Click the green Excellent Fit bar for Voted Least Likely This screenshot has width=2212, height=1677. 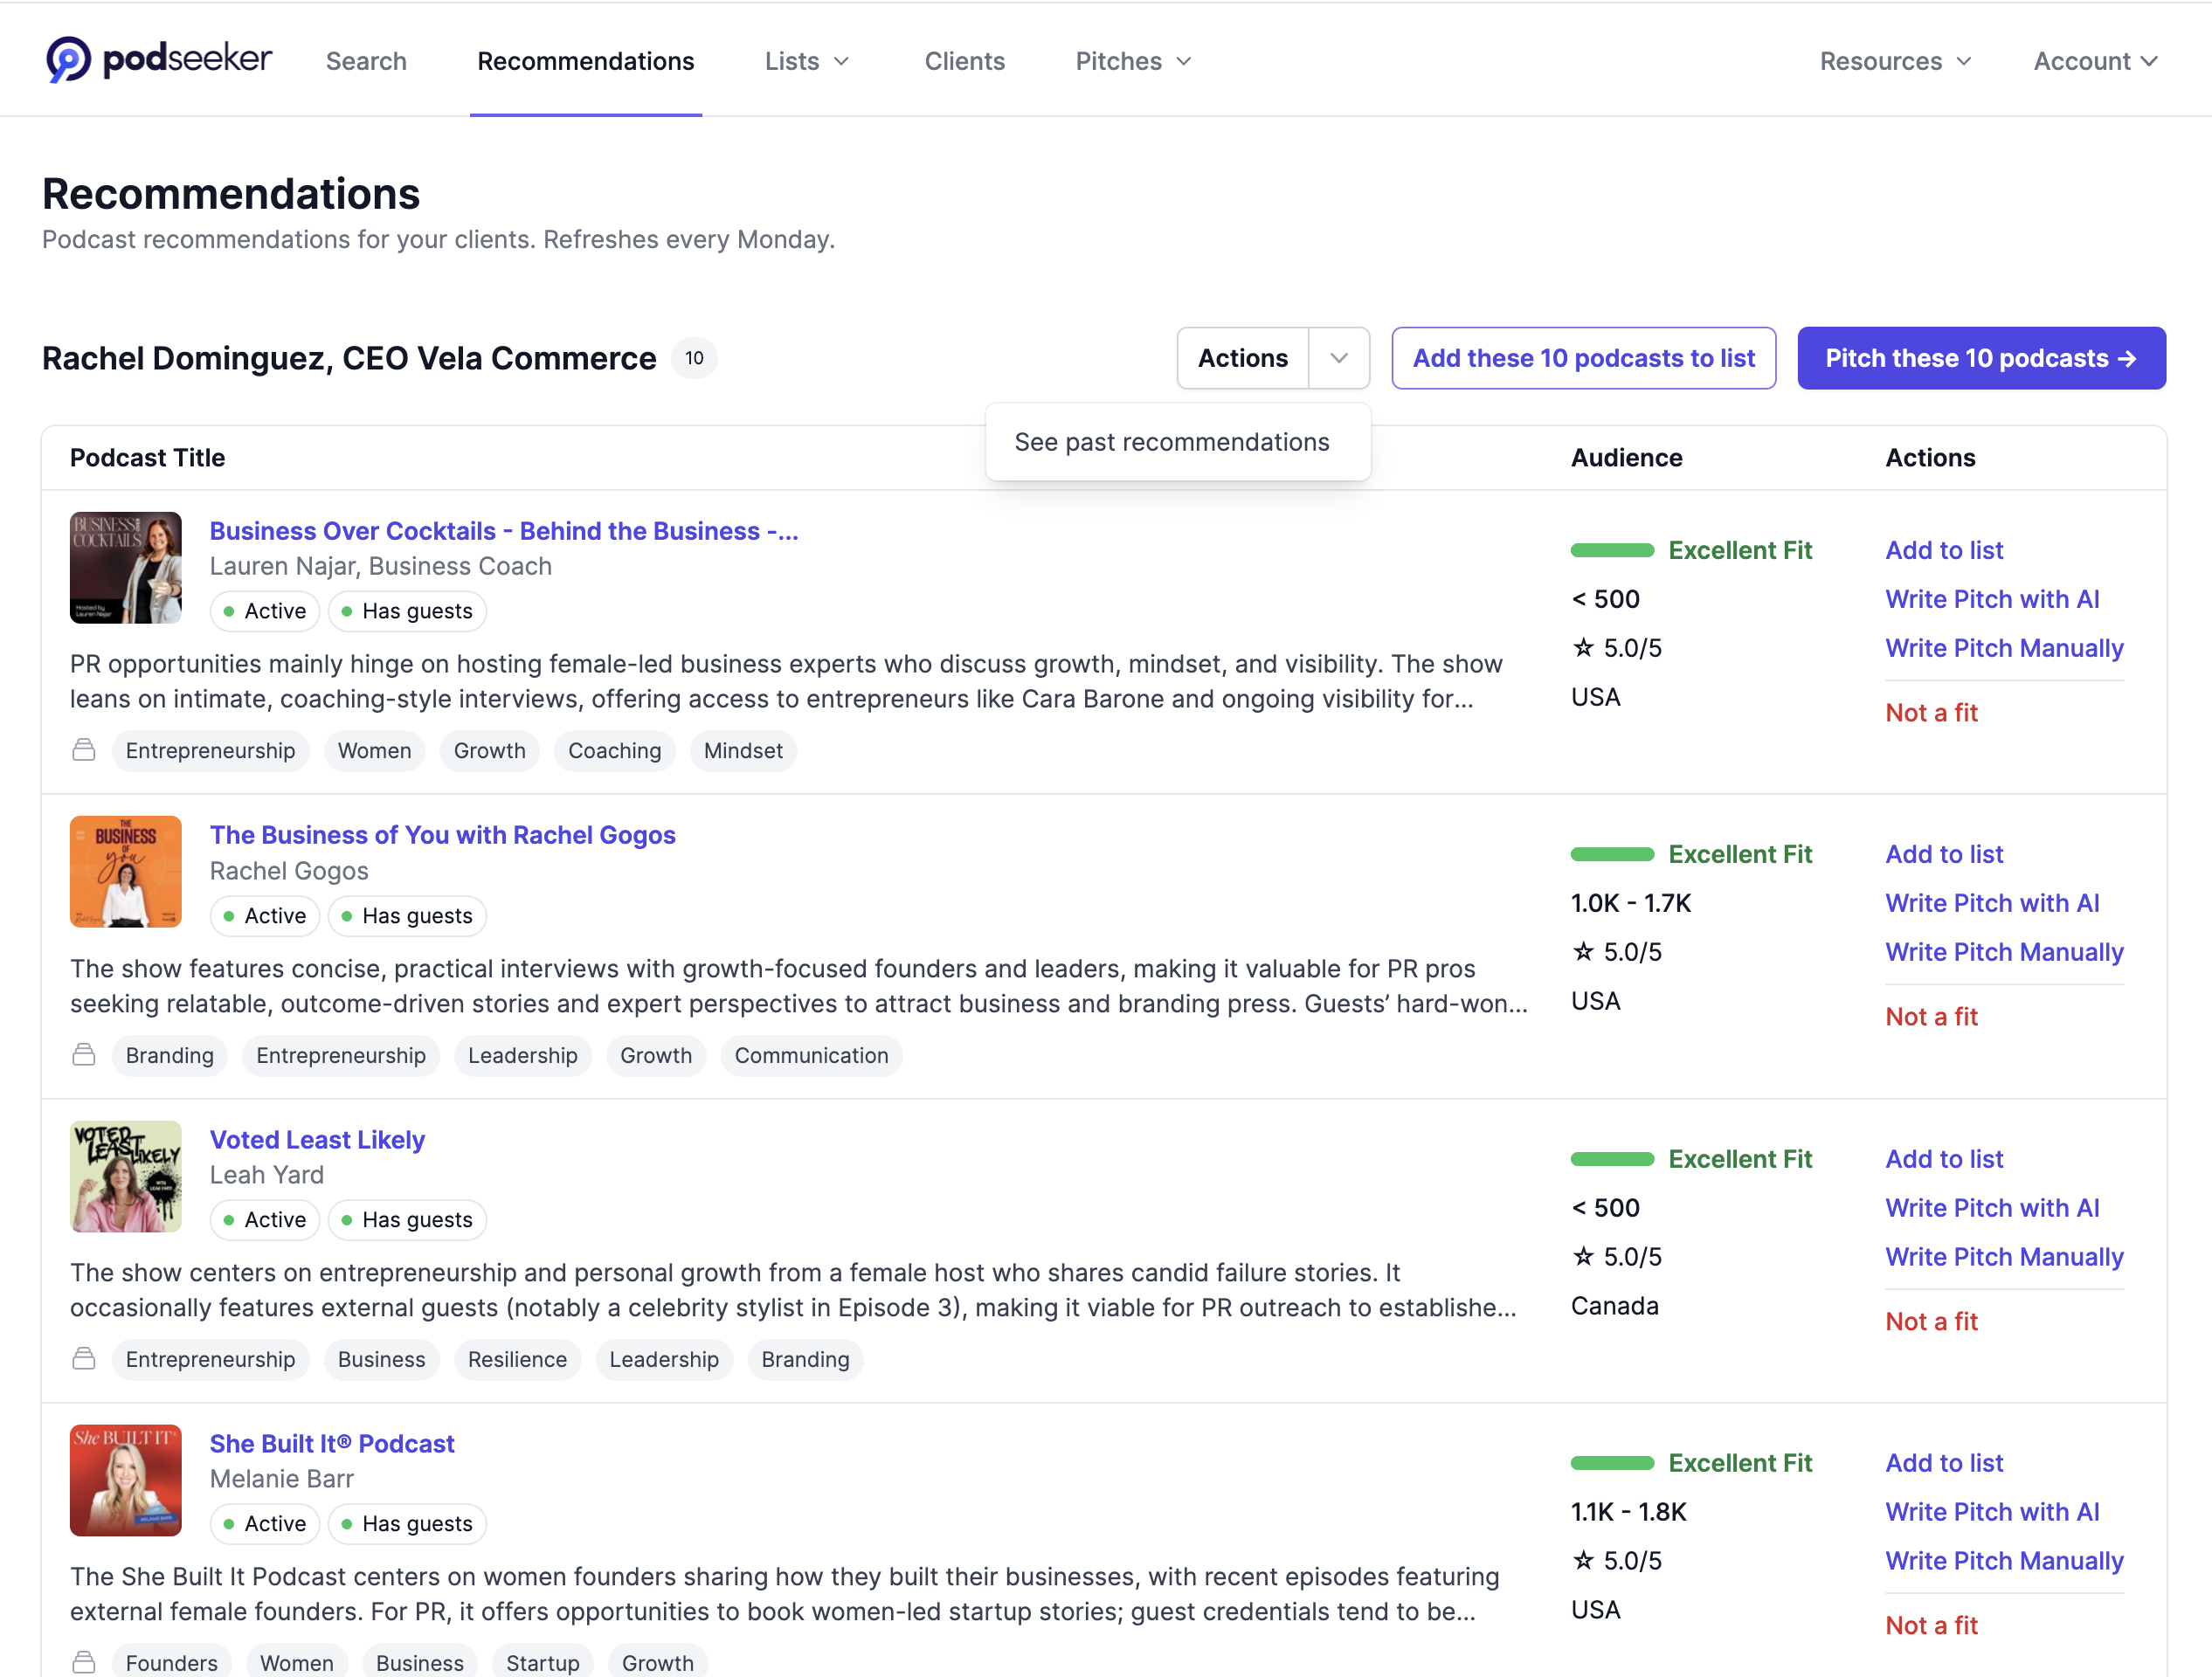click(1611, 1158)
